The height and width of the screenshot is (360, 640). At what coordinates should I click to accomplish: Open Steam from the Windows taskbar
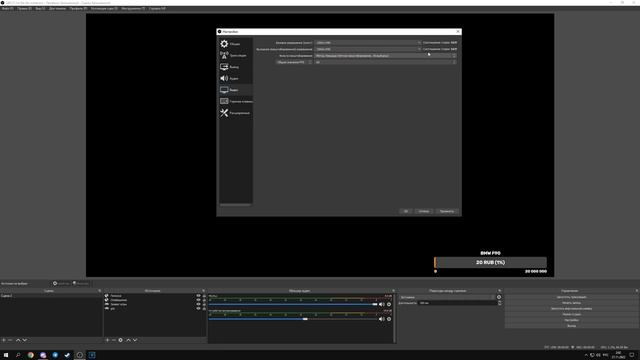(x=67, y=355)
